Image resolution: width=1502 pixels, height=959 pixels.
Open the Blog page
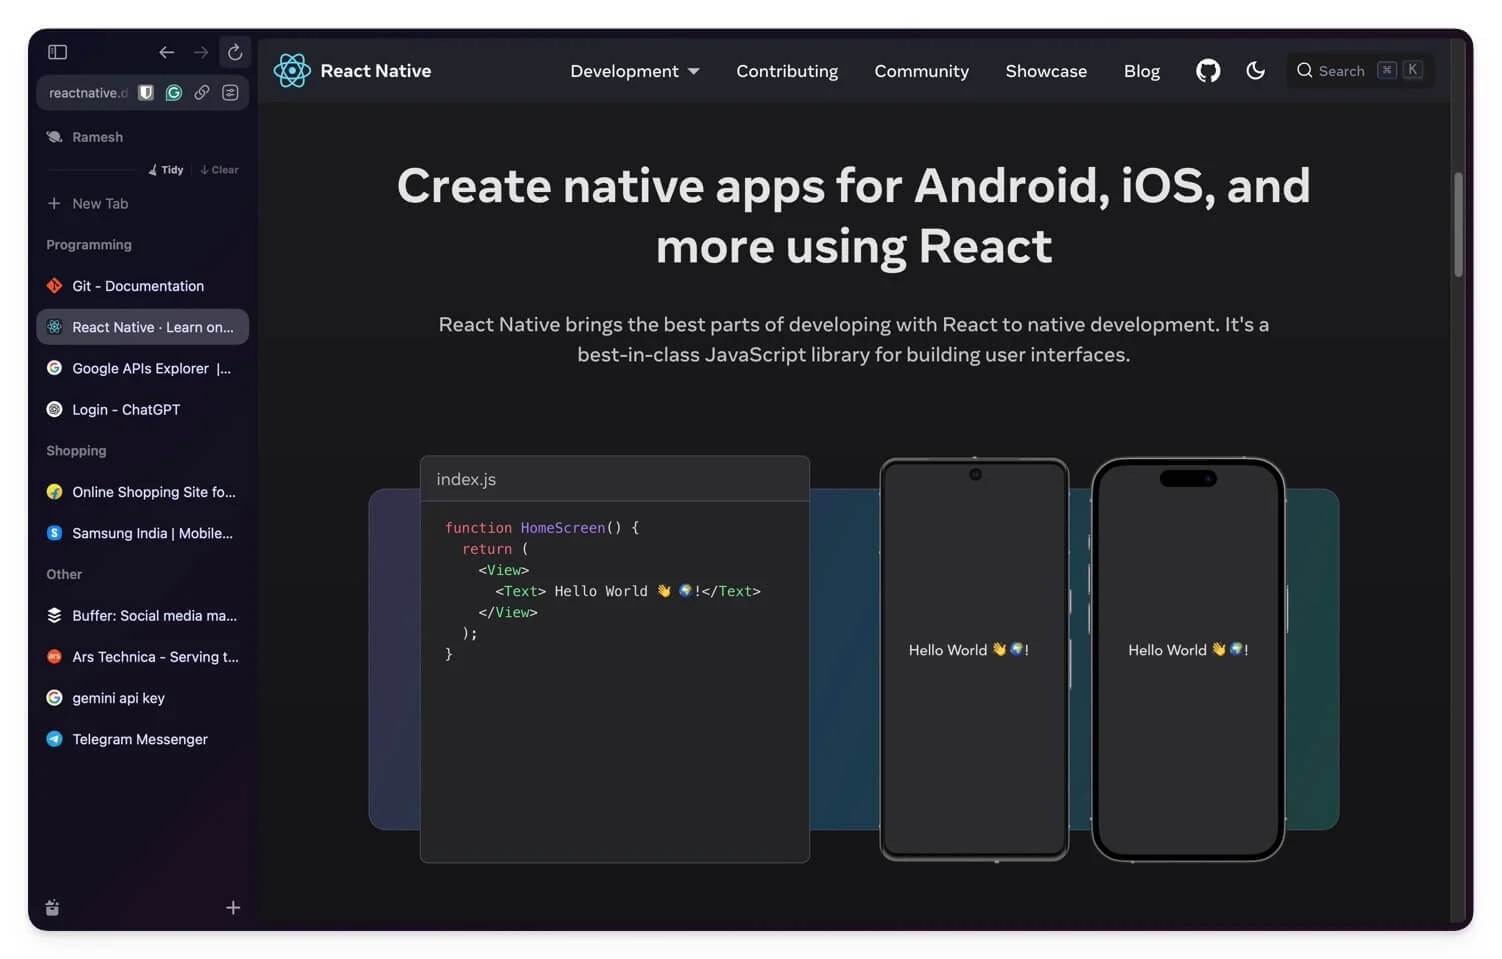click(x=1141, y=71)
